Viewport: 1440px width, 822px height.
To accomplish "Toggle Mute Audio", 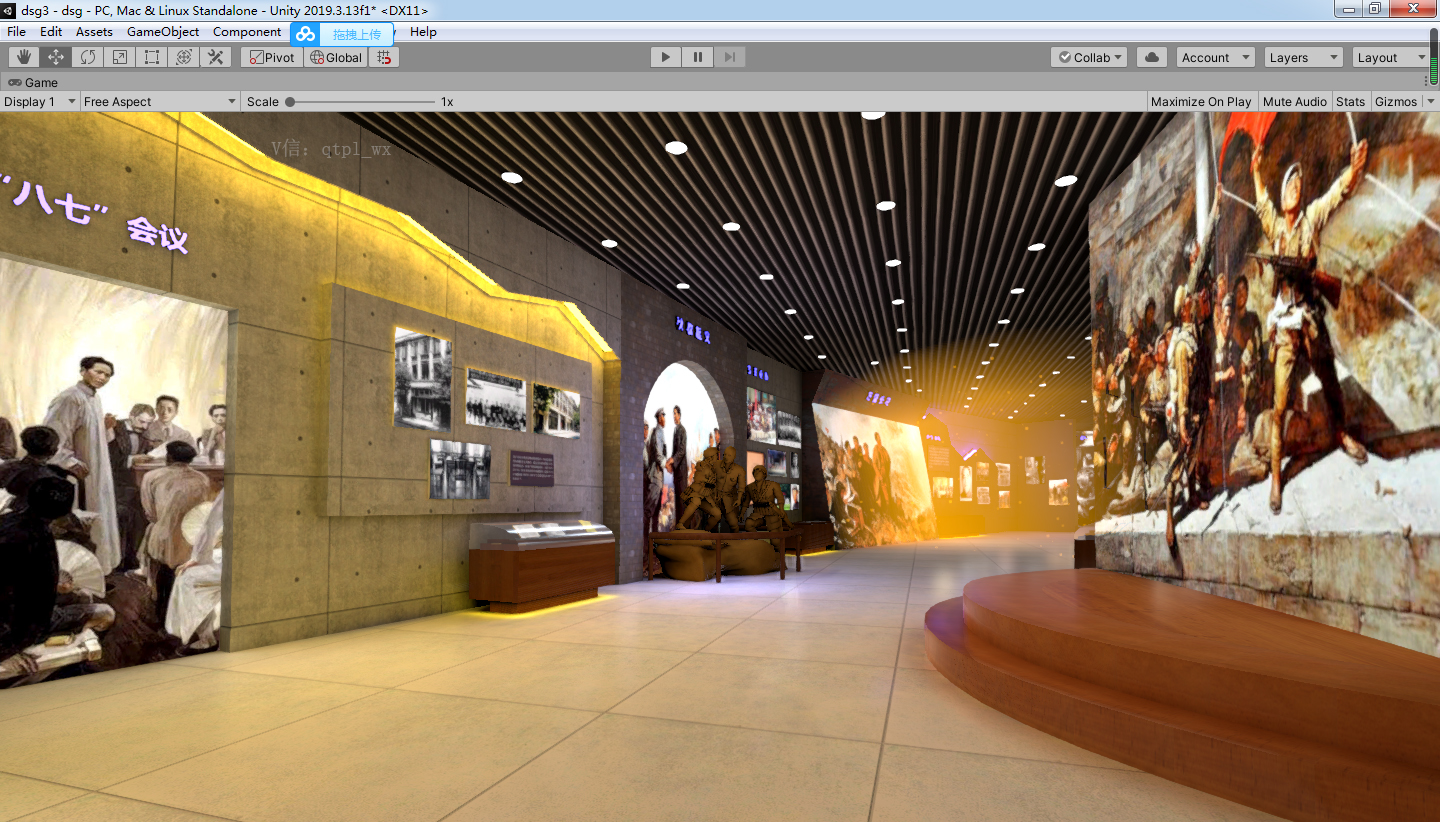I will tap(1294, 101).
